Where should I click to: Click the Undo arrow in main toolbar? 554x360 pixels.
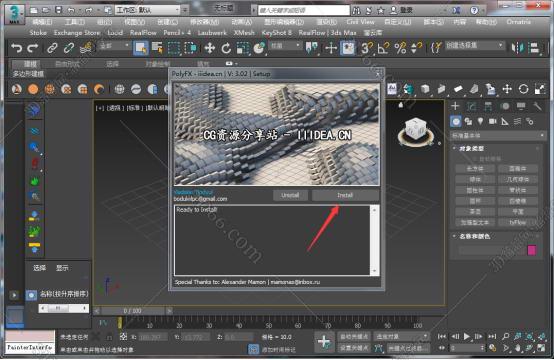(16, 48)
